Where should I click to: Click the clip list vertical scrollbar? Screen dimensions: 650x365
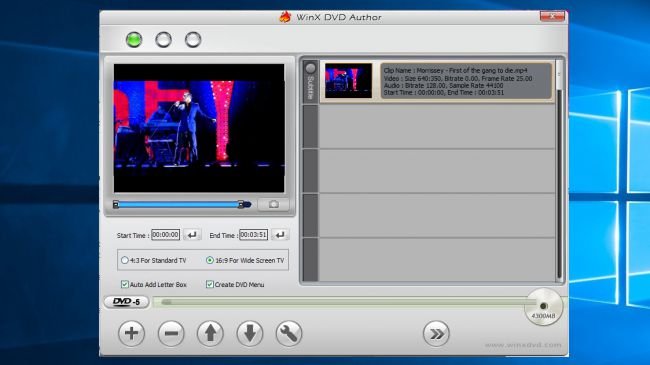click(x=559, y=170)
